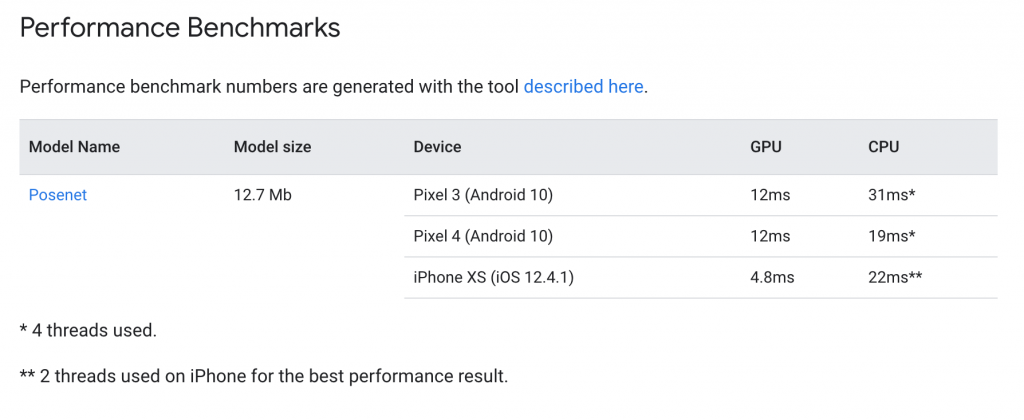Open the Posenet model link
Screen dimensions: 1024x420
coord(58,195)
